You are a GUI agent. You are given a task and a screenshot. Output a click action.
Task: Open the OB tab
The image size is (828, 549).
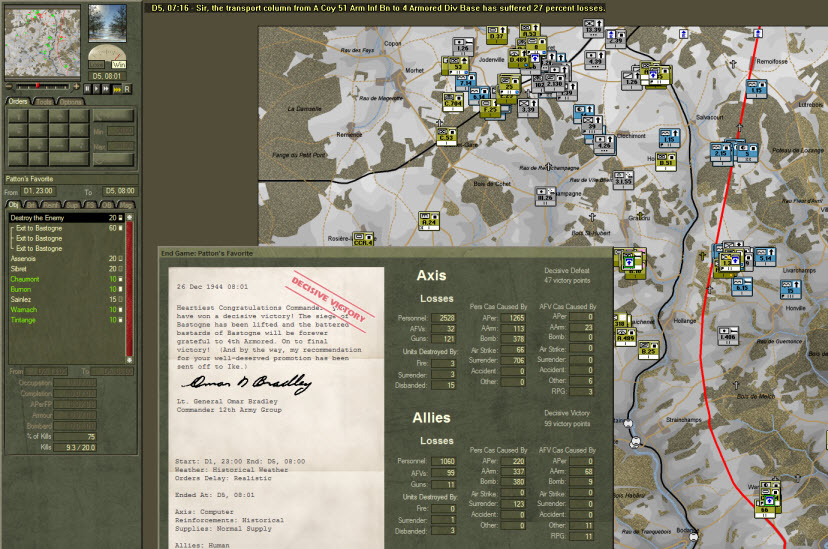107,205
